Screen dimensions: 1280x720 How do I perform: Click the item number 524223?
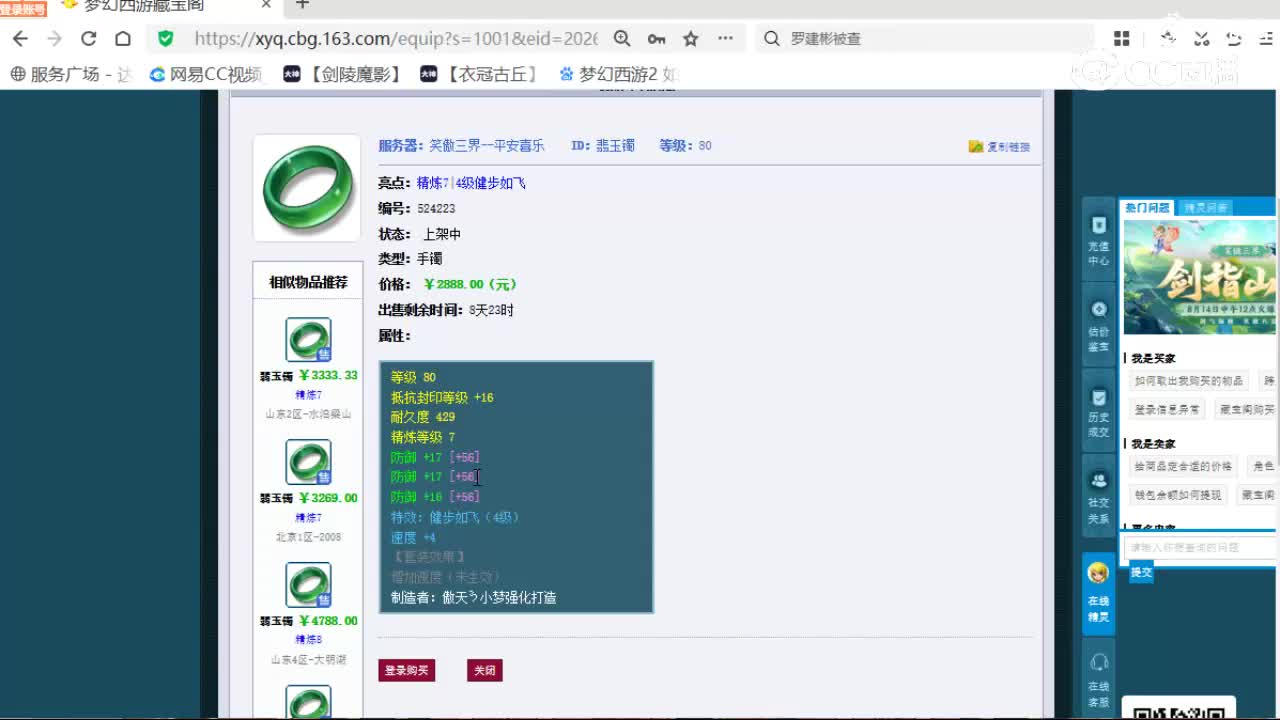pos(436,208)
